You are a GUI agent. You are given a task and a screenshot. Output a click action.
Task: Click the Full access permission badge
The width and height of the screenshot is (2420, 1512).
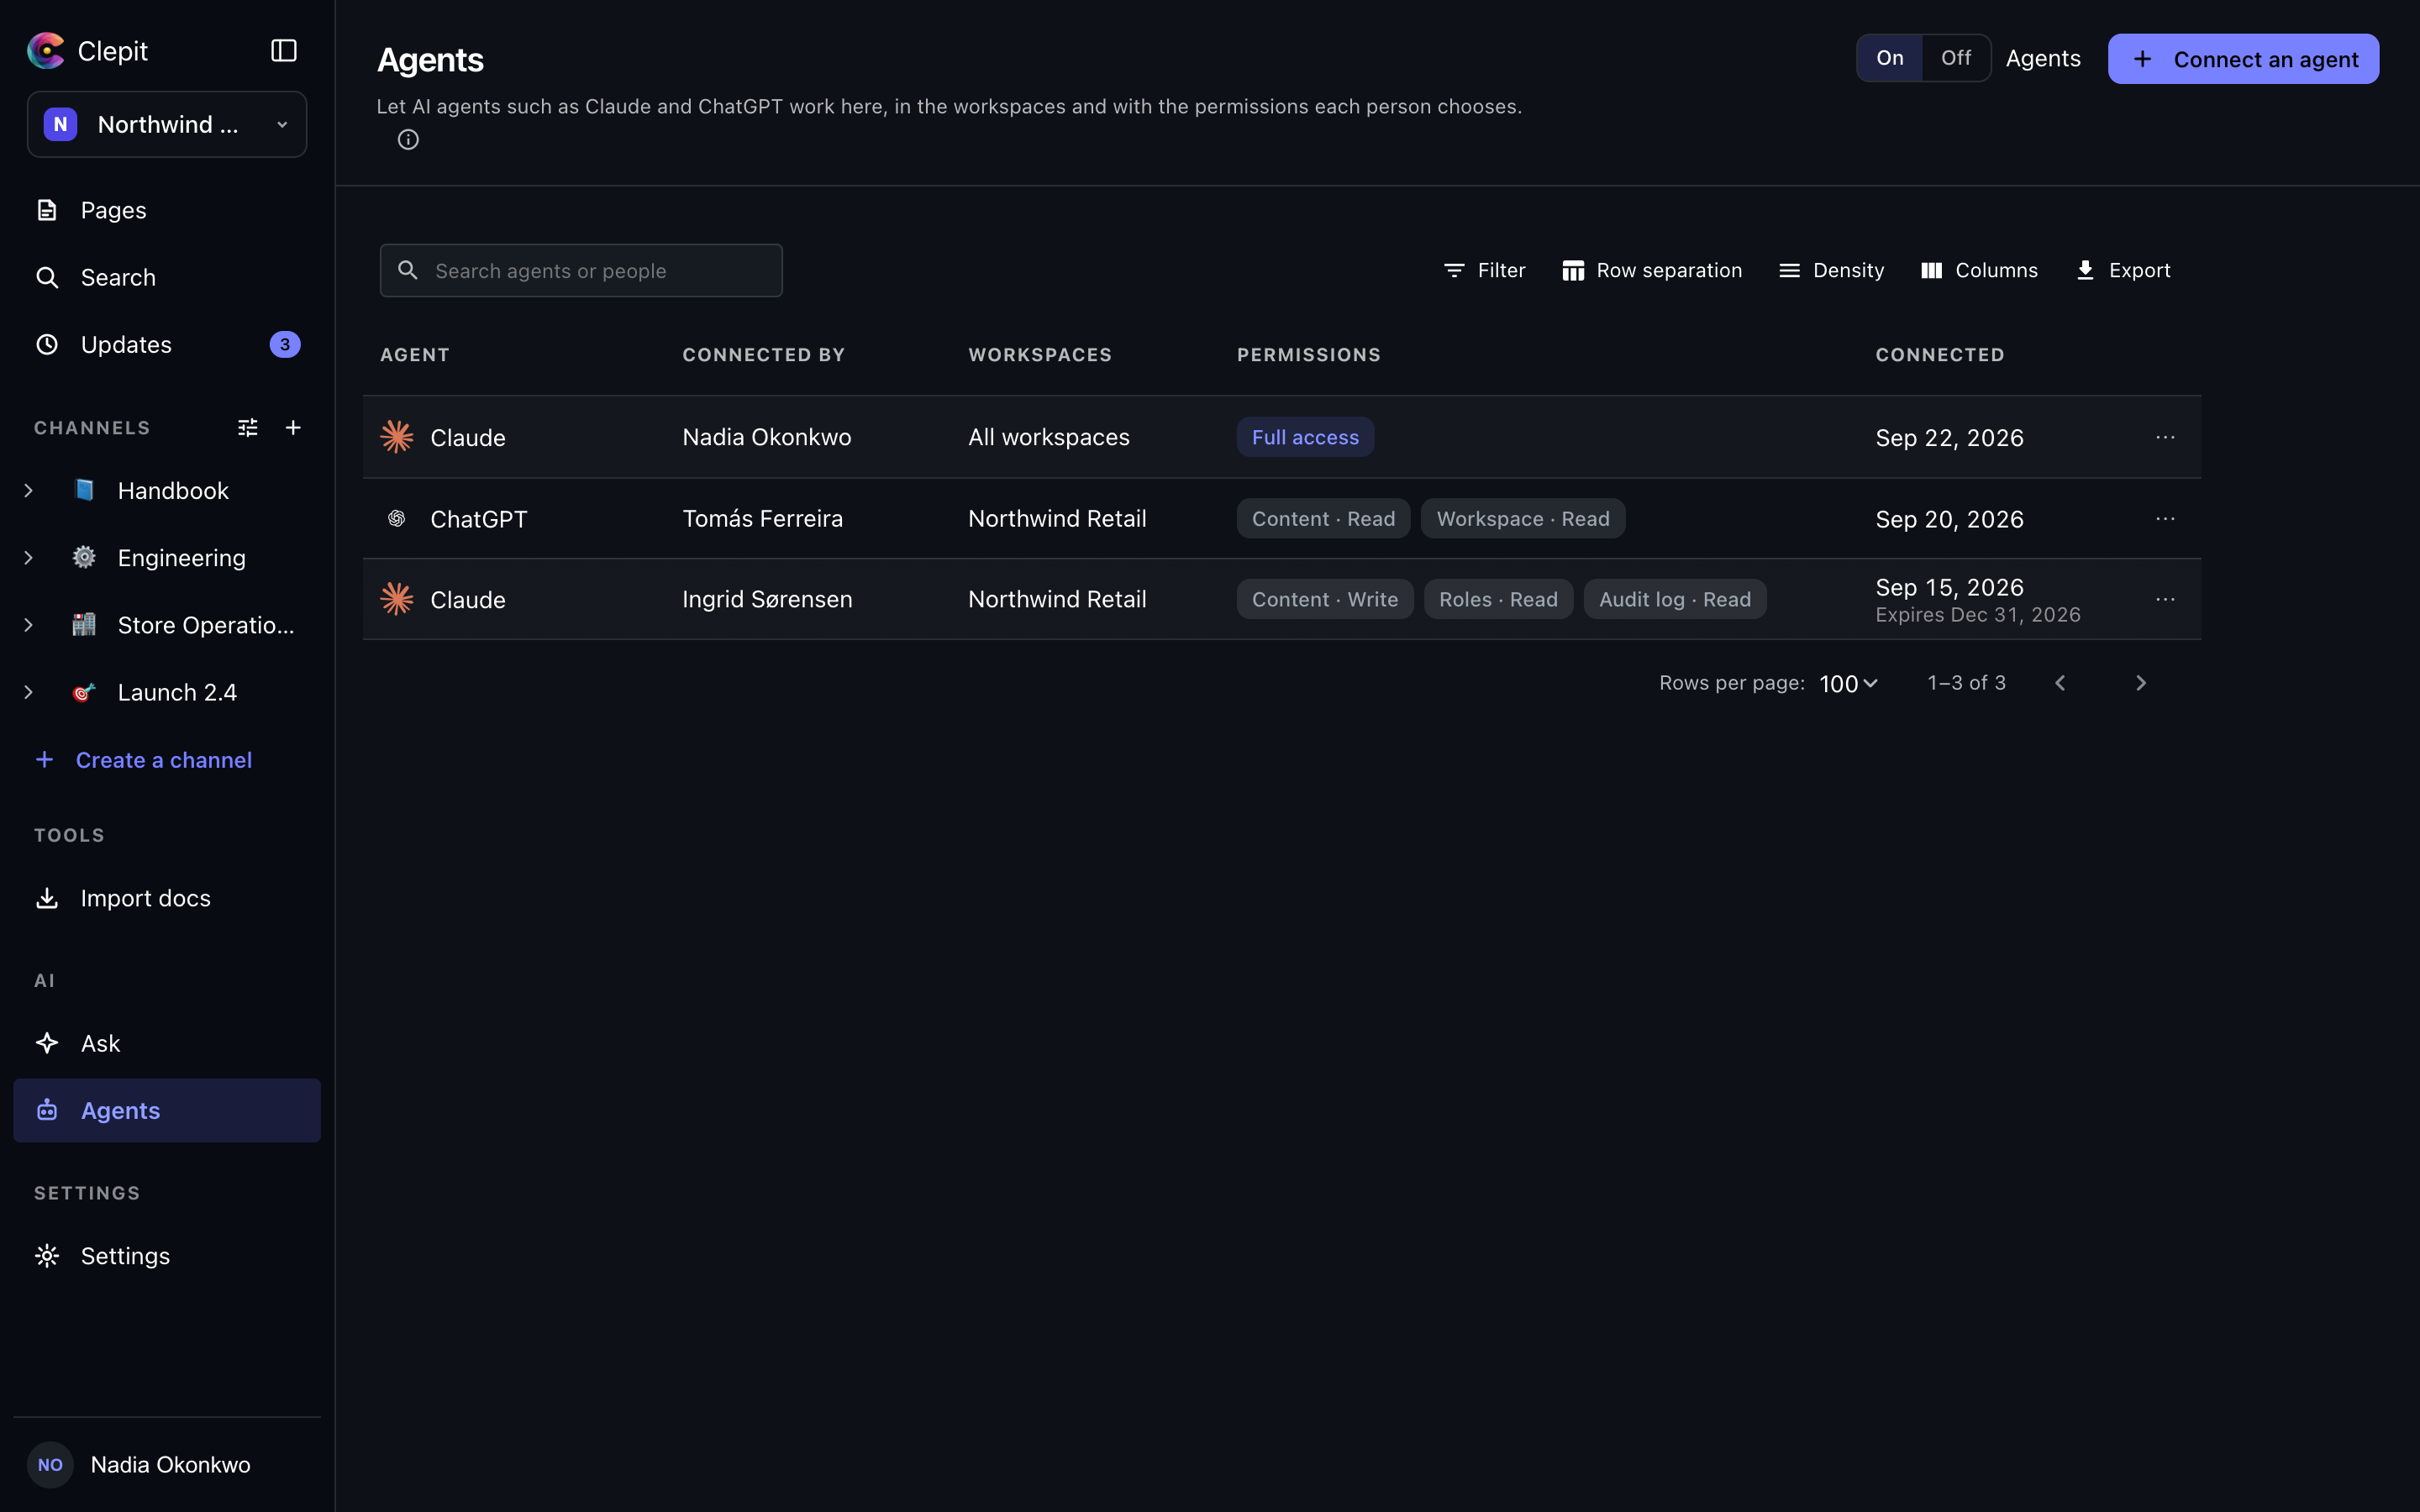click(x=1305, y=437)
